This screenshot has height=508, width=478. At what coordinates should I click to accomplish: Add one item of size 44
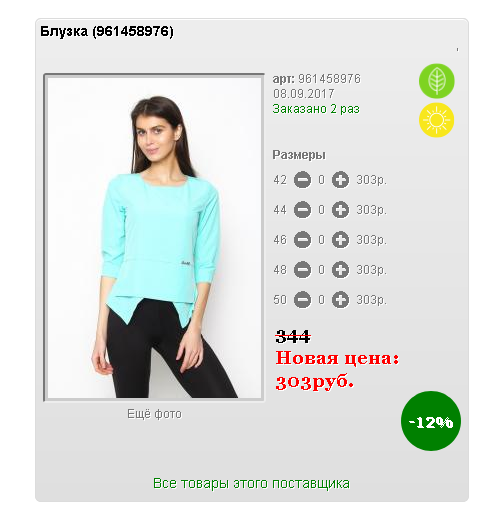[x=340, y=210]
